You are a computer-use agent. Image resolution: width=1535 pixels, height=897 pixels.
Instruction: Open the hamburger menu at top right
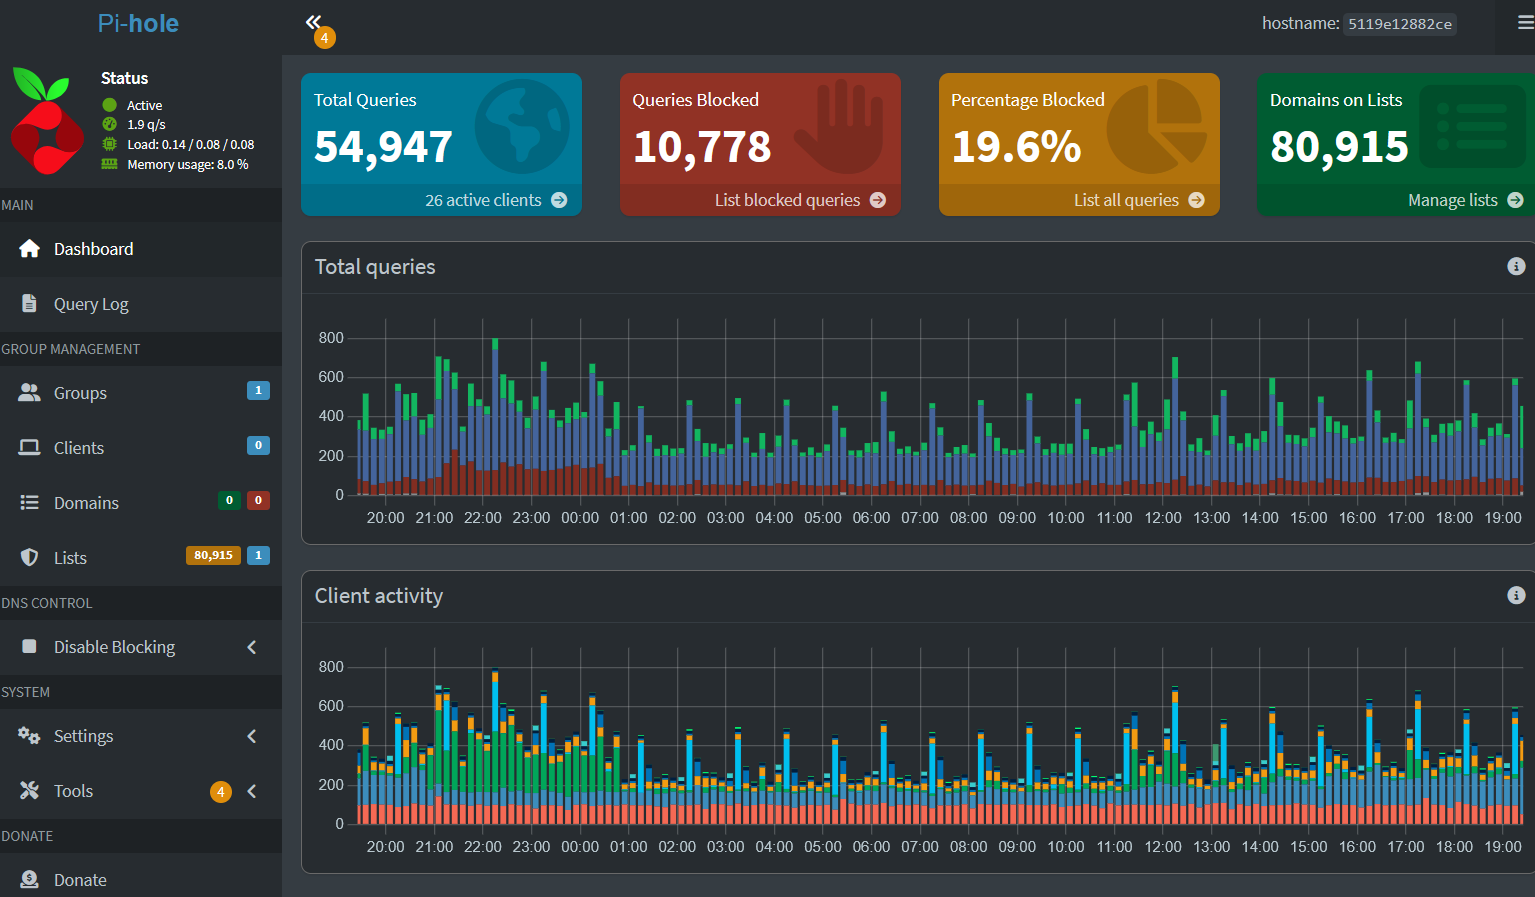tap(1524, 23)
